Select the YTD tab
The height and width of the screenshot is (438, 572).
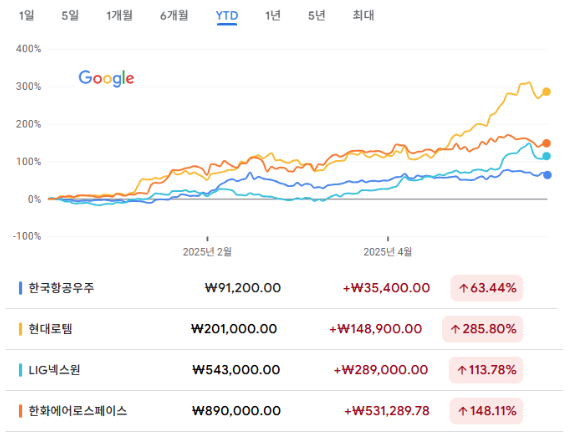point(227,16)
